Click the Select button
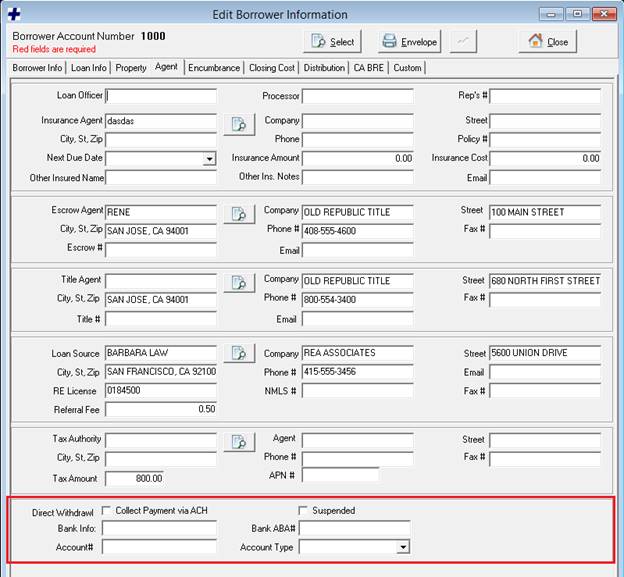The height and width of the screenshot is (577, 624). point(332,42)
